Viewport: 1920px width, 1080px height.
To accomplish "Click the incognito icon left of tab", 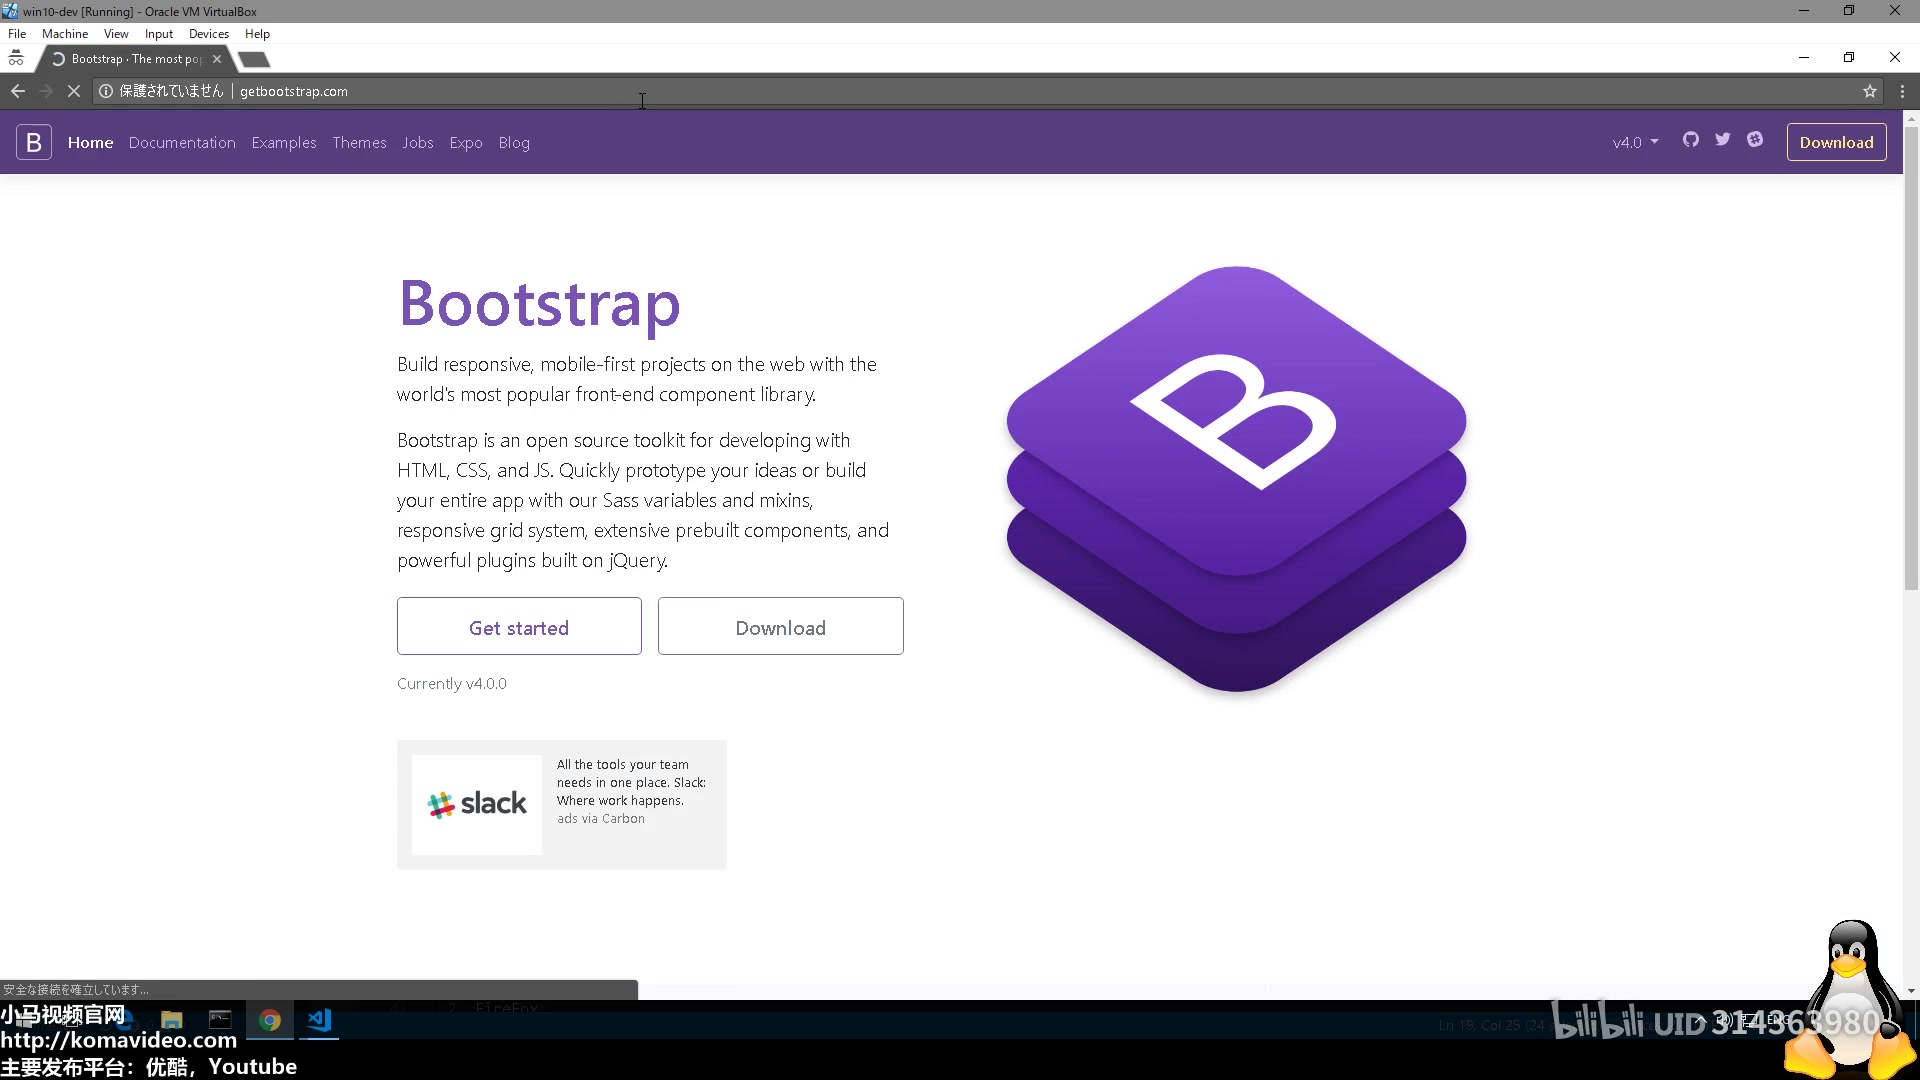I will (16, 58).
